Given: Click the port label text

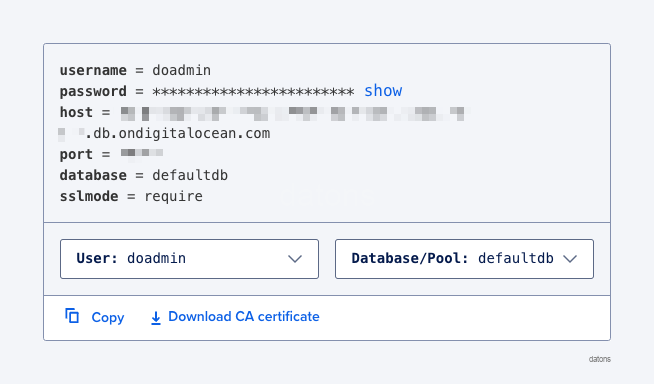Looking at the screenshot, I should click(x=76, y=155).
